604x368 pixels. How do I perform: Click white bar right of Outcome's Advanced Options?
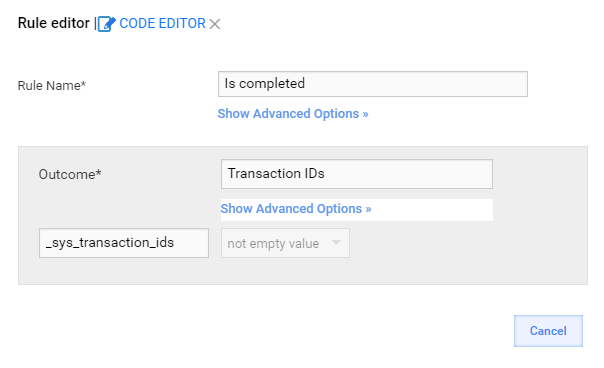click(431, 210)
